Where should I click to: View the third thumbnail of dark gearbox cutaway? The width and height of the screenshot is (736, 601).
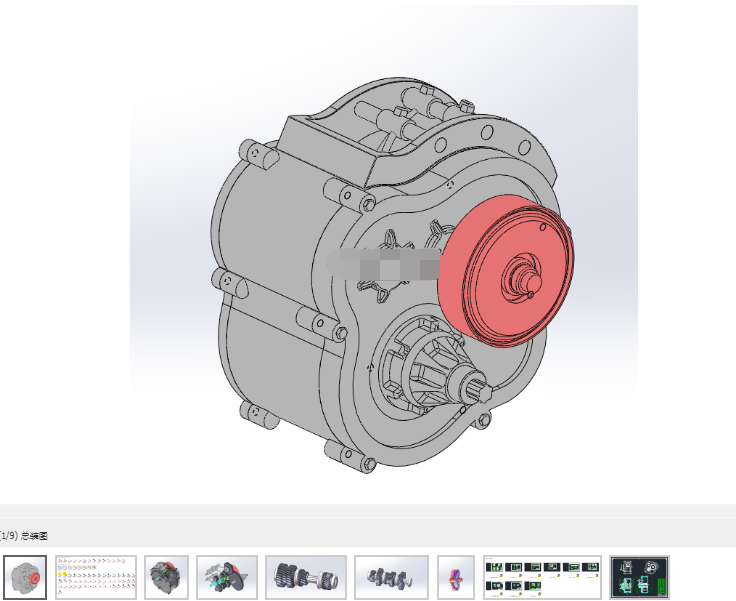coord(166,578)
